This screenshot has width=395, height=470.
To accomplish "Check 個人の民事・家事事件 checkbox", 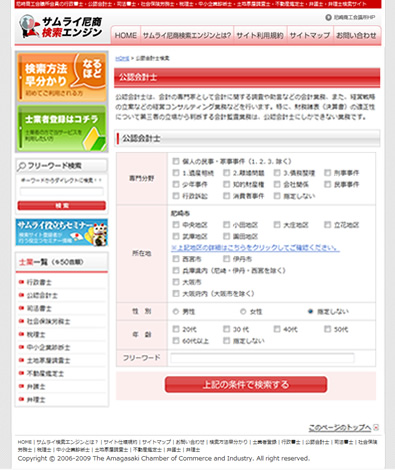I will 176,161.
